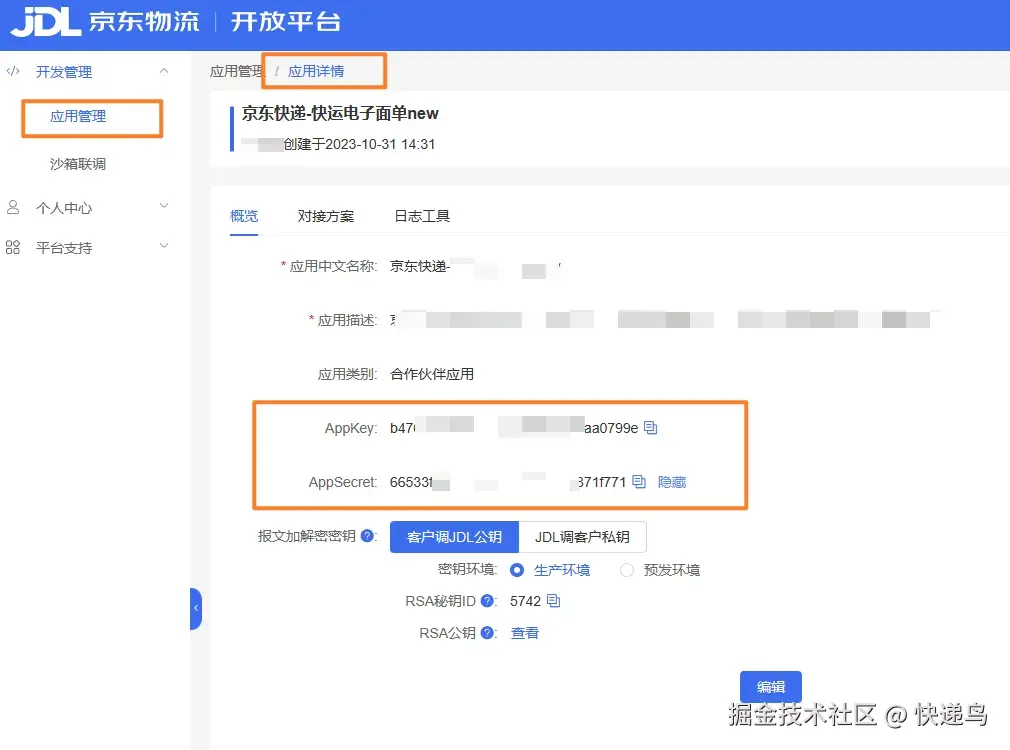The image size is (1010, 750).
Task: Expand the 个人中心 menu chevron
Action: click(164, 206)
